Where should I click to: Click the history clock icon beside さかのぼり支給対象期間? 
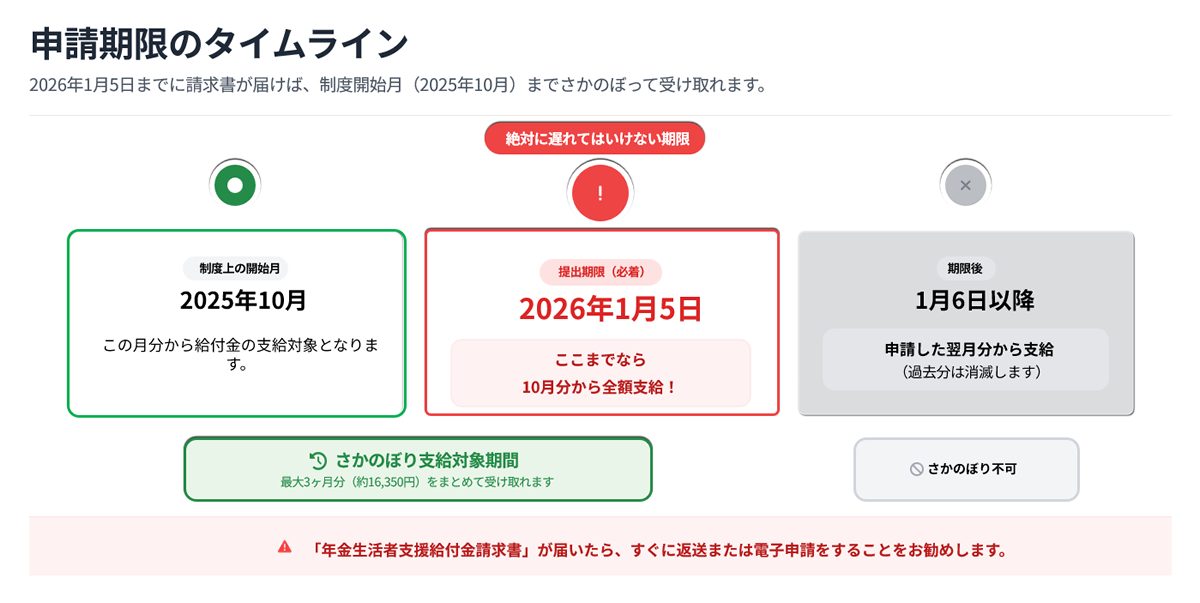(318, 460)
